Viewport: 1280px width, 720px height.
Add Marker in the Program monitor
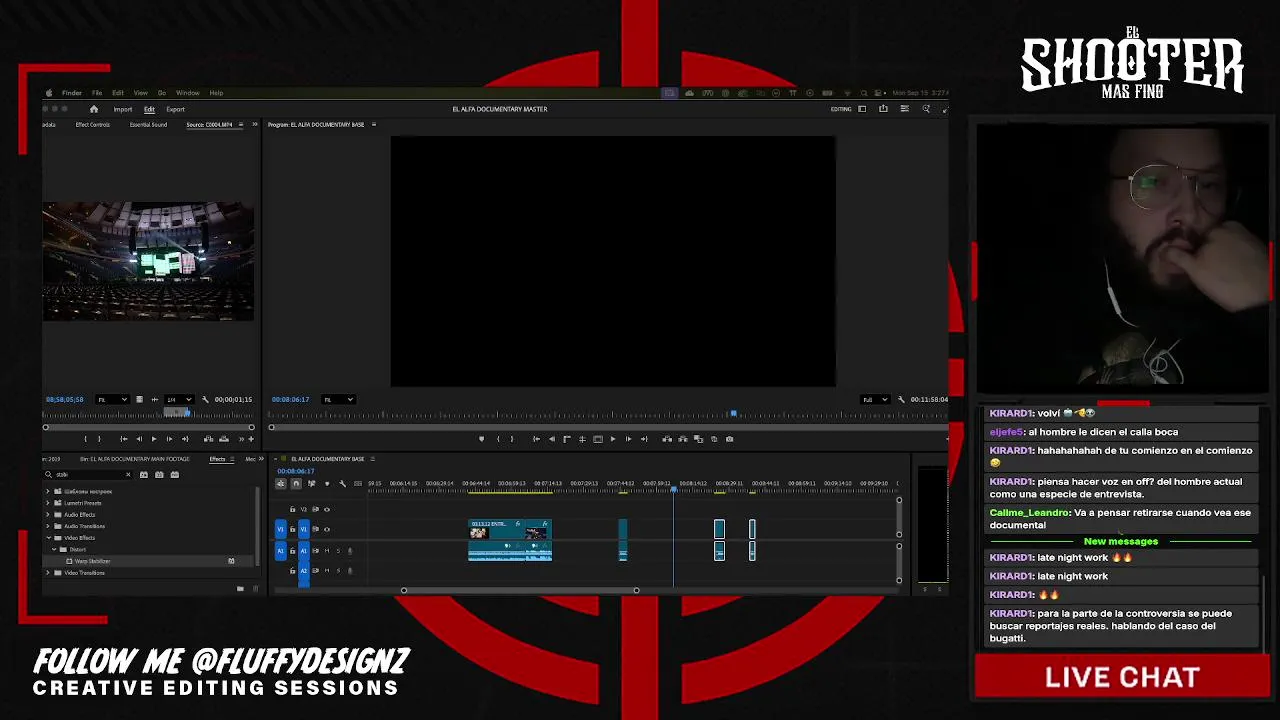(482, 439)
